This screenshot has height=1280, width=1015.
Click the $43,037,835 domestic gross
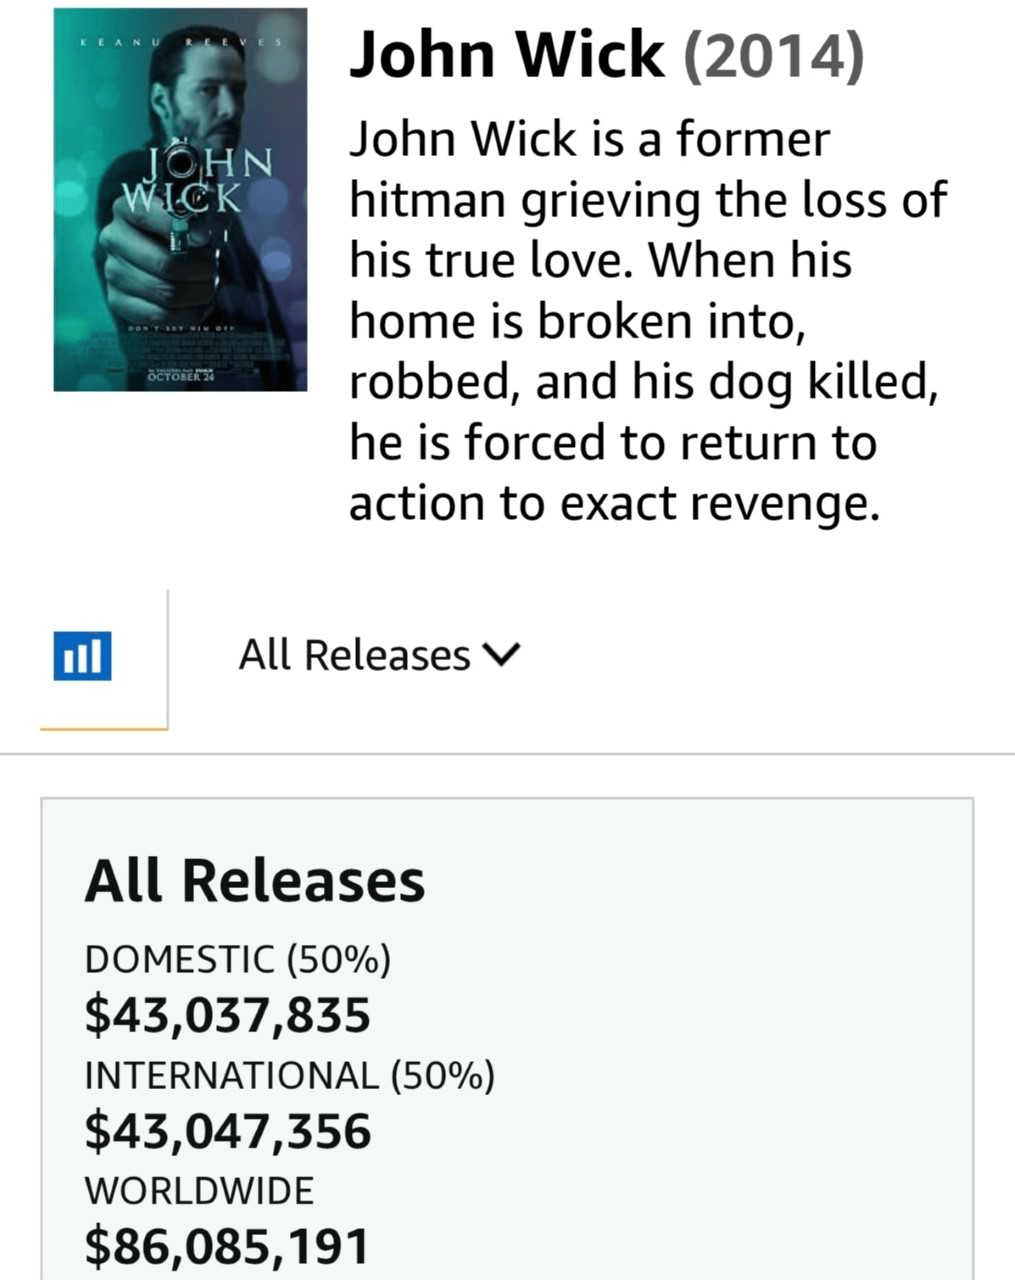tap(228, 1015)
